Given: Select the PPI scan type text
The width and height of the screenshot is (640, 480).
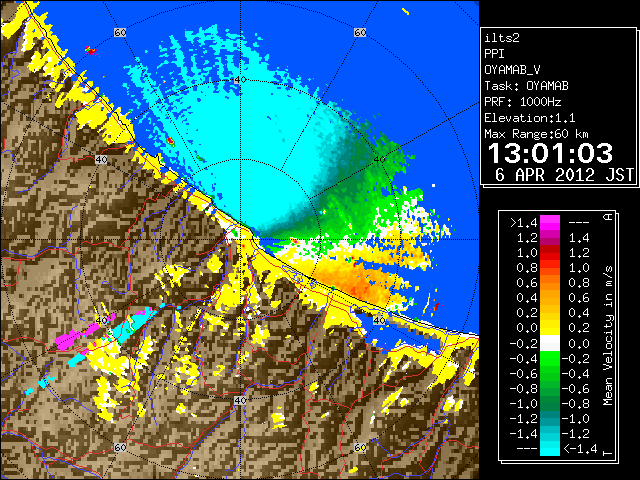Looking at the screenshot, I should click(x=494, y=54).
